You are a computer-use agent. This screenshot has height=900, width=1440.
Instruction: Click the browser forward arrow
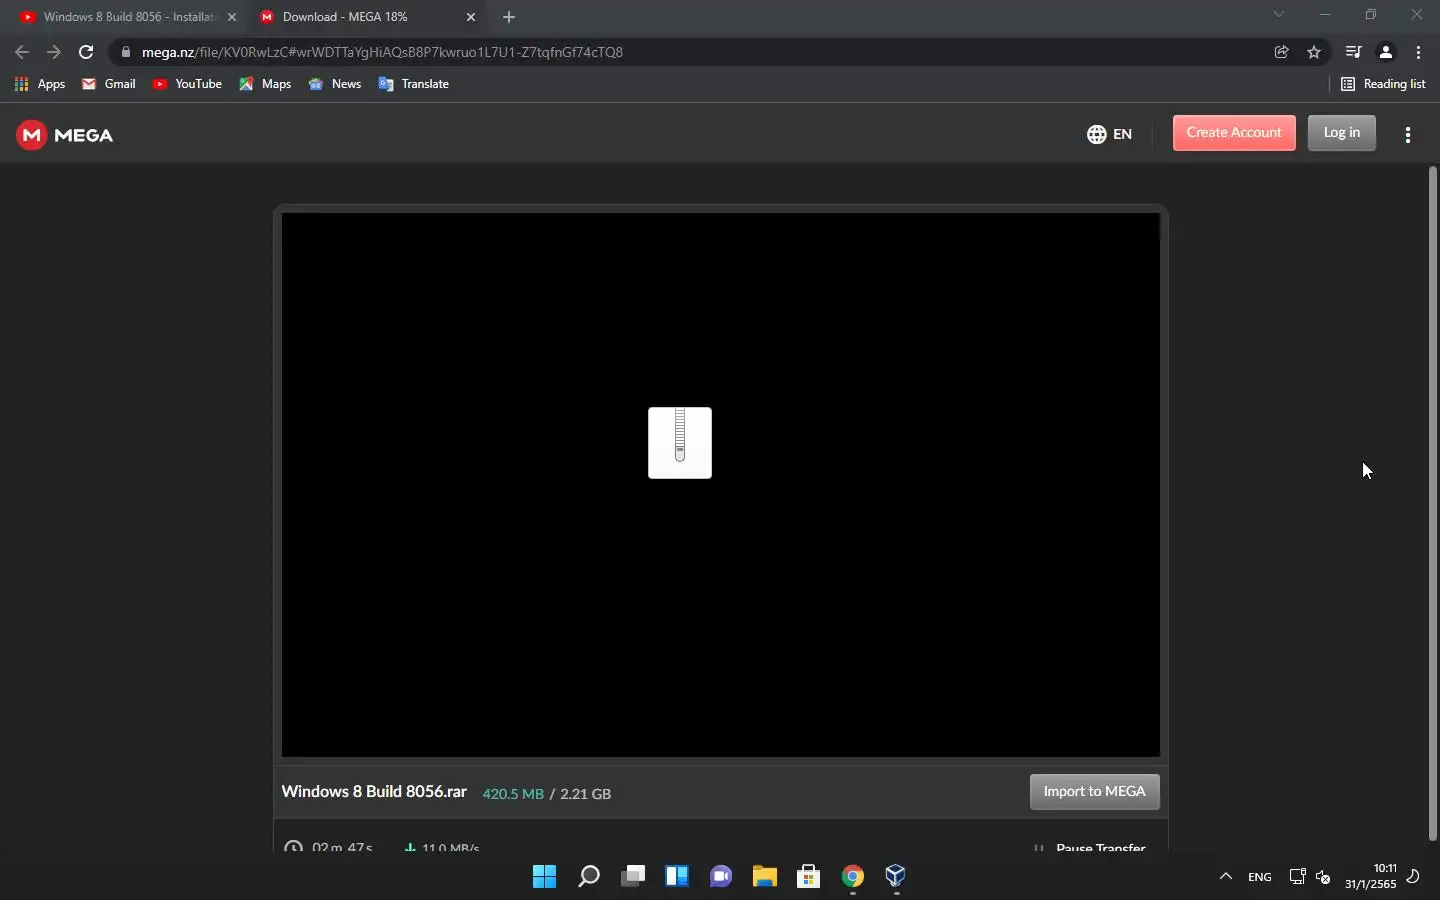point(54,52)
